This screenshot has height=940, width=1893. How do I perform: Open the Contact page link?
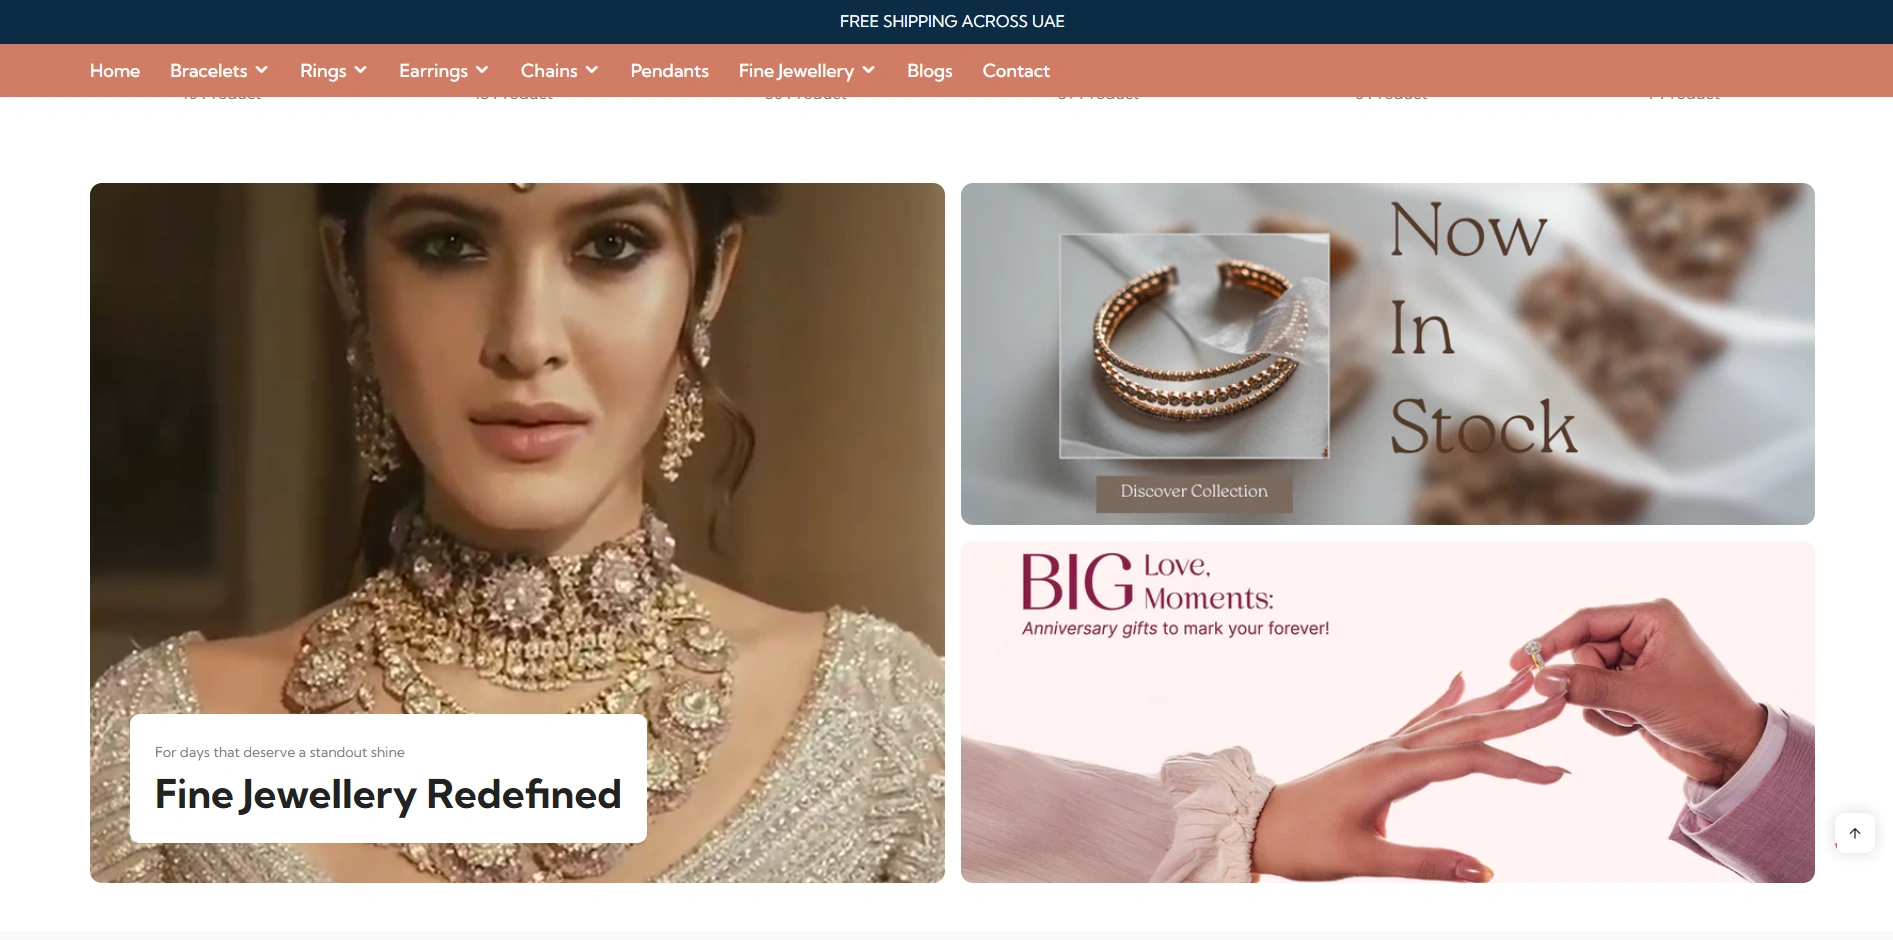[x=1015, y=71]
